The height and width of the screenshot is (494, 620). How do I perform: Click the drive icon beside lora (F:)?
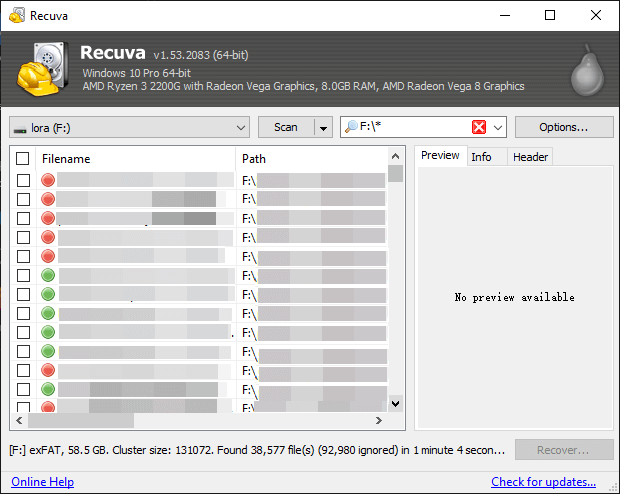(20, 129)
